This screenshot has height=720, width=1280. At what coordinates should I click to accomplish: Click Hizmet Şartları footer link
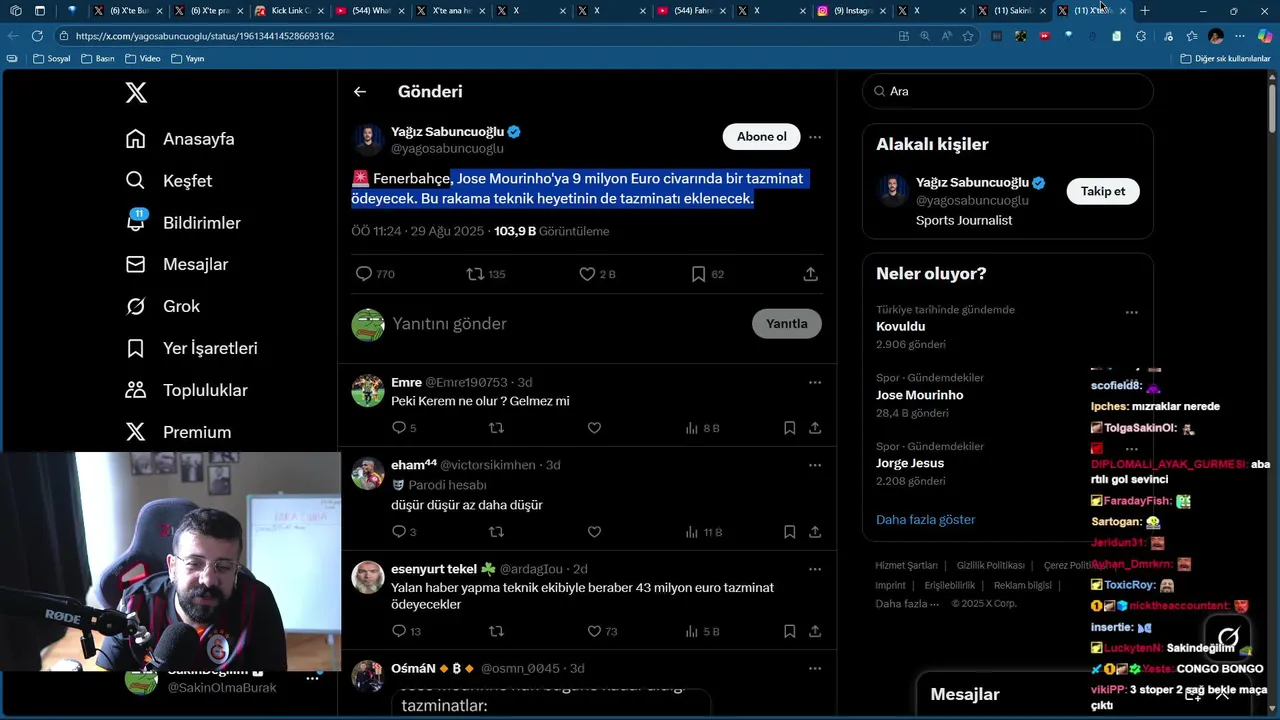tap(906, 566)
